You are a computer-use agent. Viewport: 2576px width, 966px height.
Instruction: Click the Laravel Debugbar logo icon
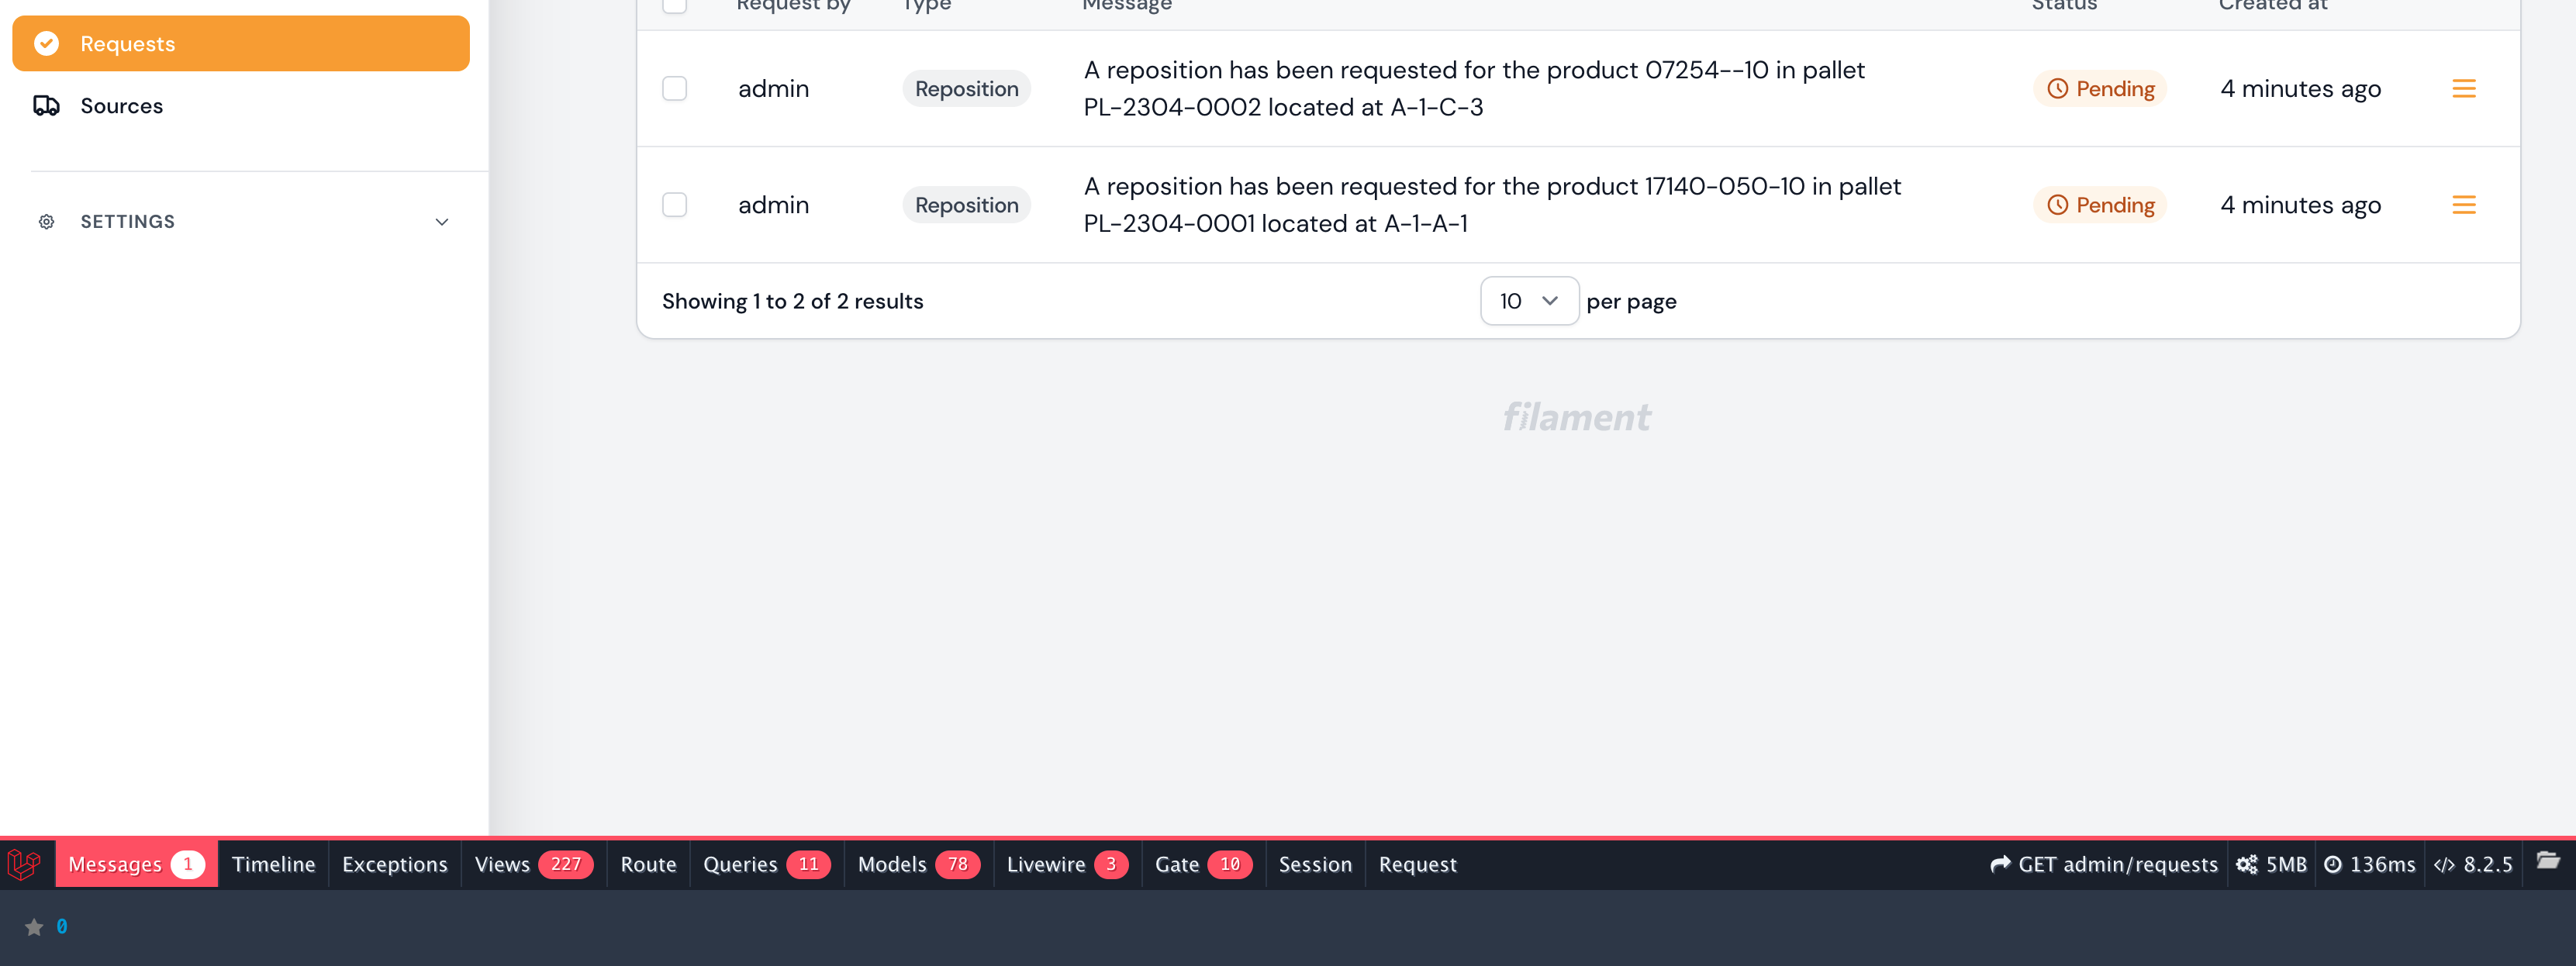pos(24,864)
